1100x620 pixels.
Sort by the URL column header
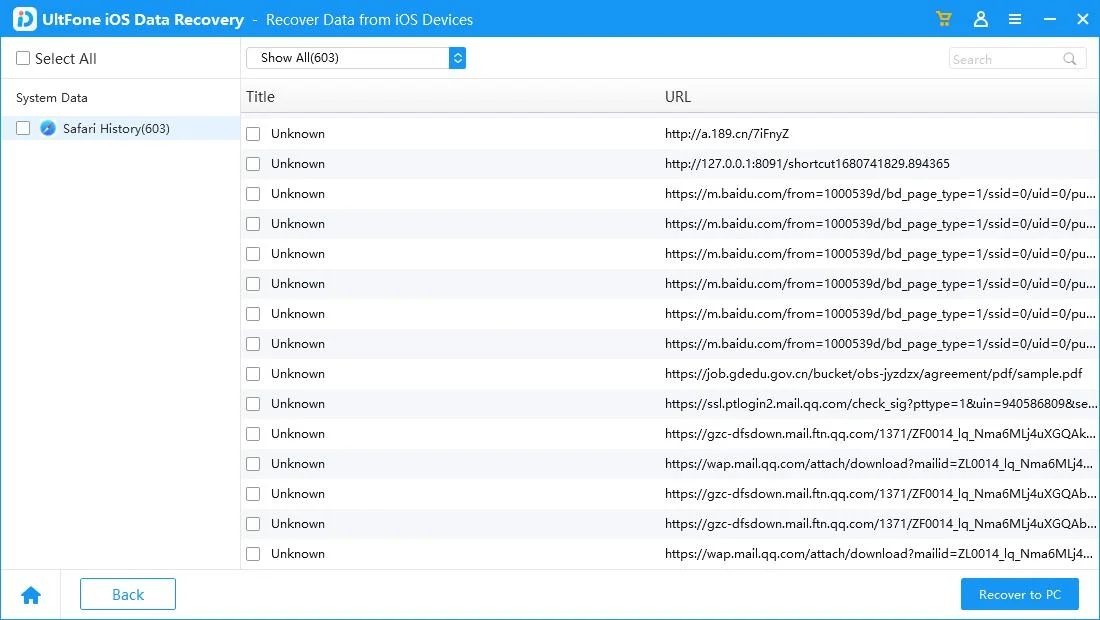[x=678, y=97]
